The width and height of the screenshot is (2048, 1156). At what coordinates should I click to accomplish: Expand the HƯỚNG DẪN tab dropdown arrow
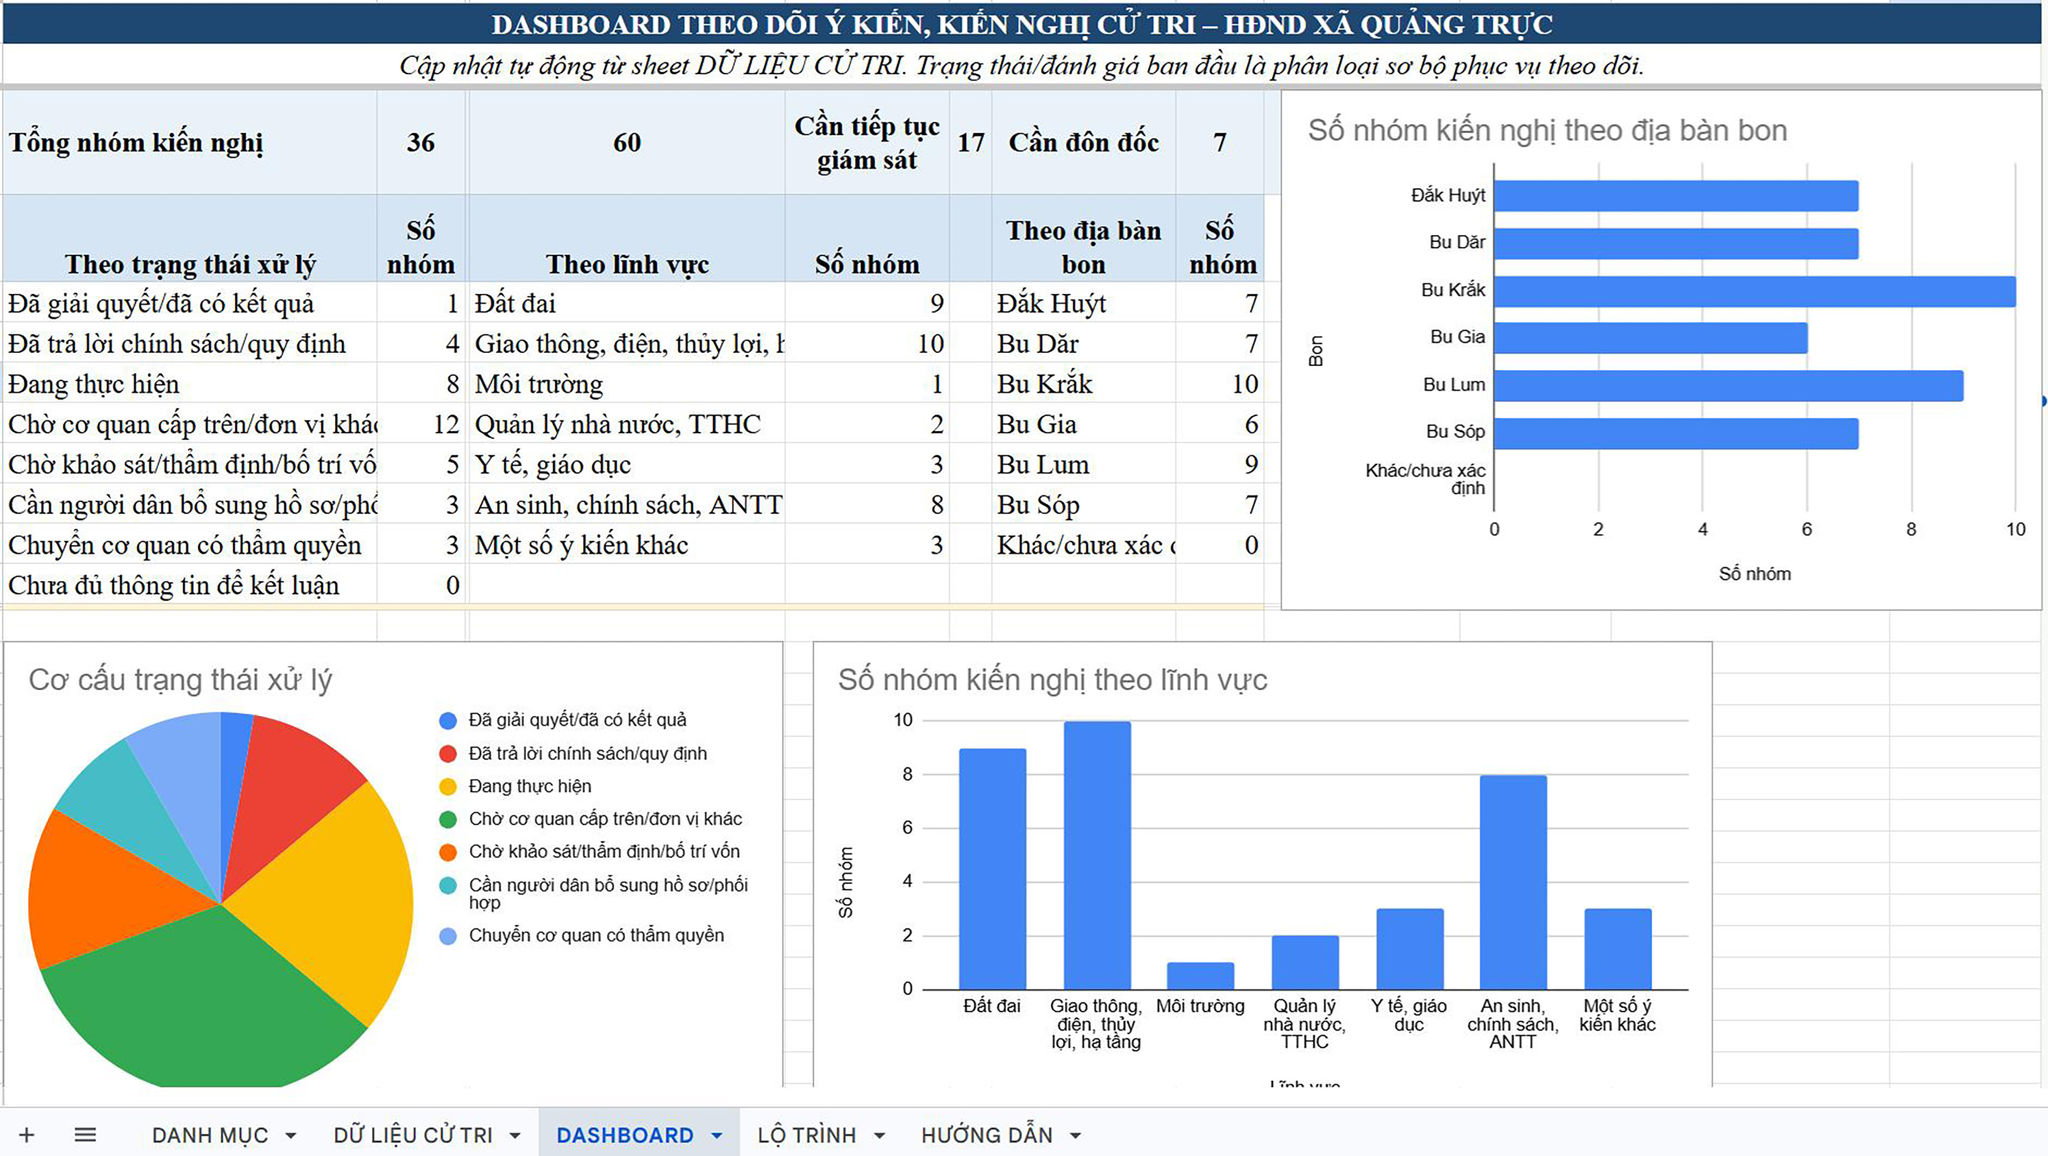click(1076, 1136)
